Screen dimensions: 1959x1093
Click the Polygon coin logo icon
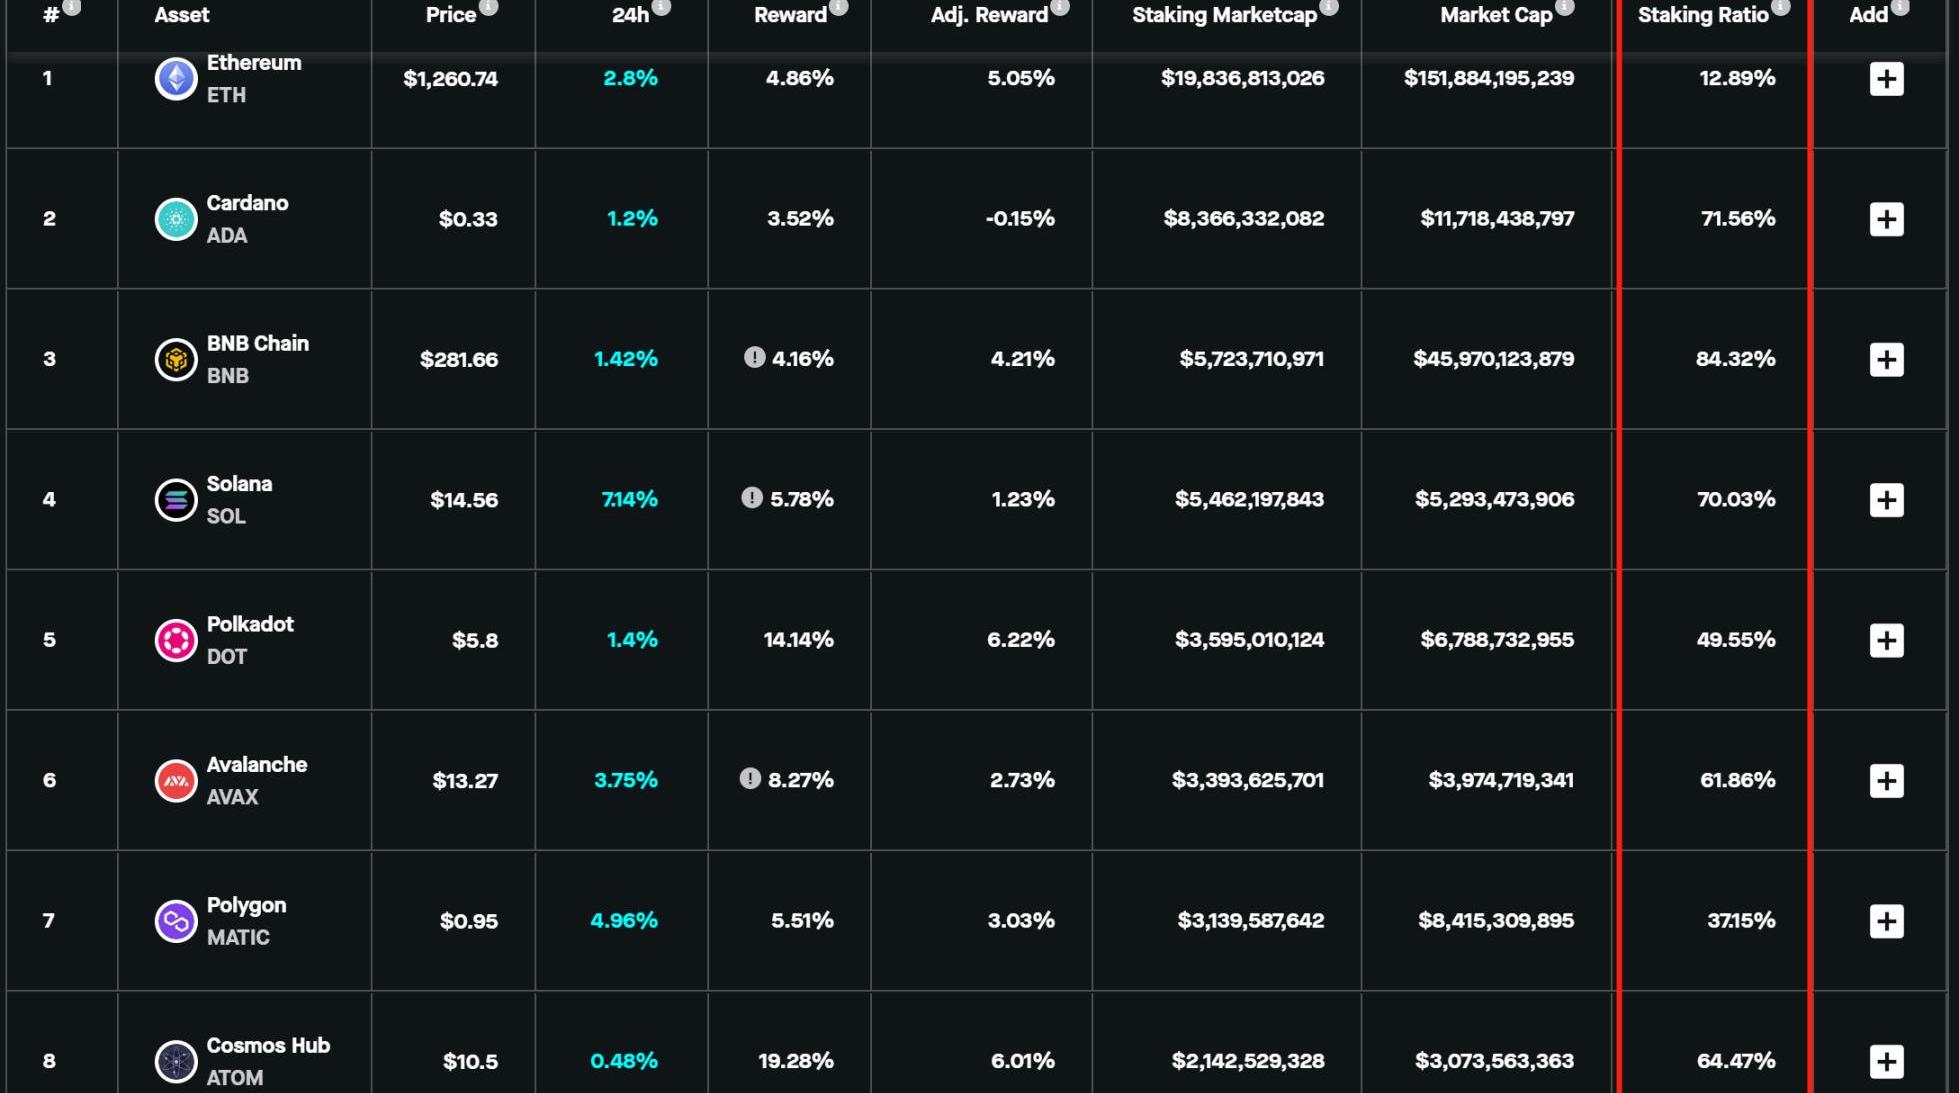tap(176, 921)
